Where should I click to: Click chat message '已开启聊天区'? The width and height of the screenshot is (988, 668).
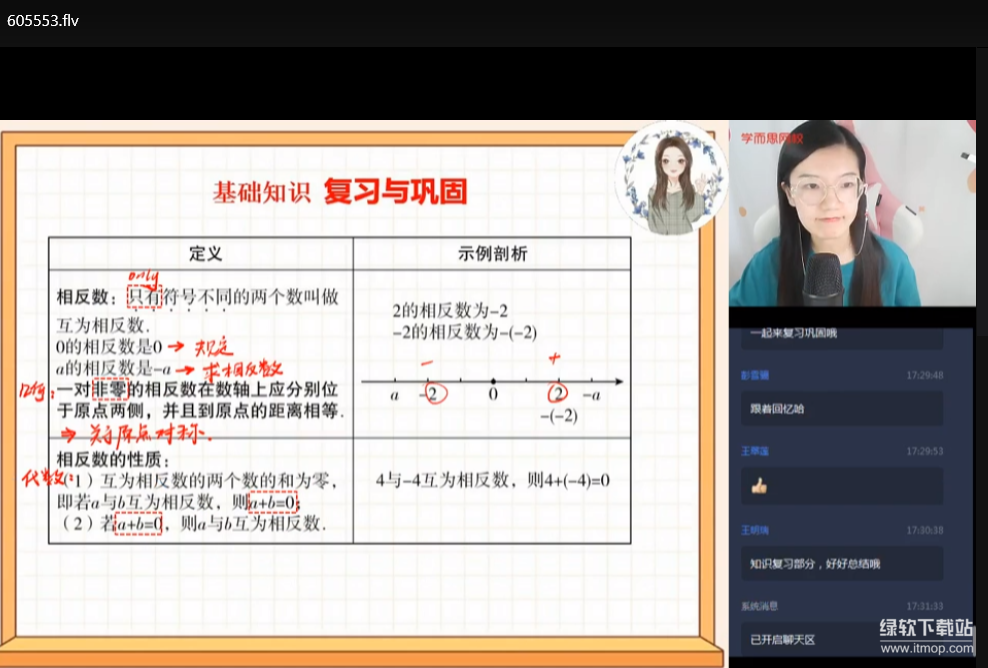(x=842, y=639)
